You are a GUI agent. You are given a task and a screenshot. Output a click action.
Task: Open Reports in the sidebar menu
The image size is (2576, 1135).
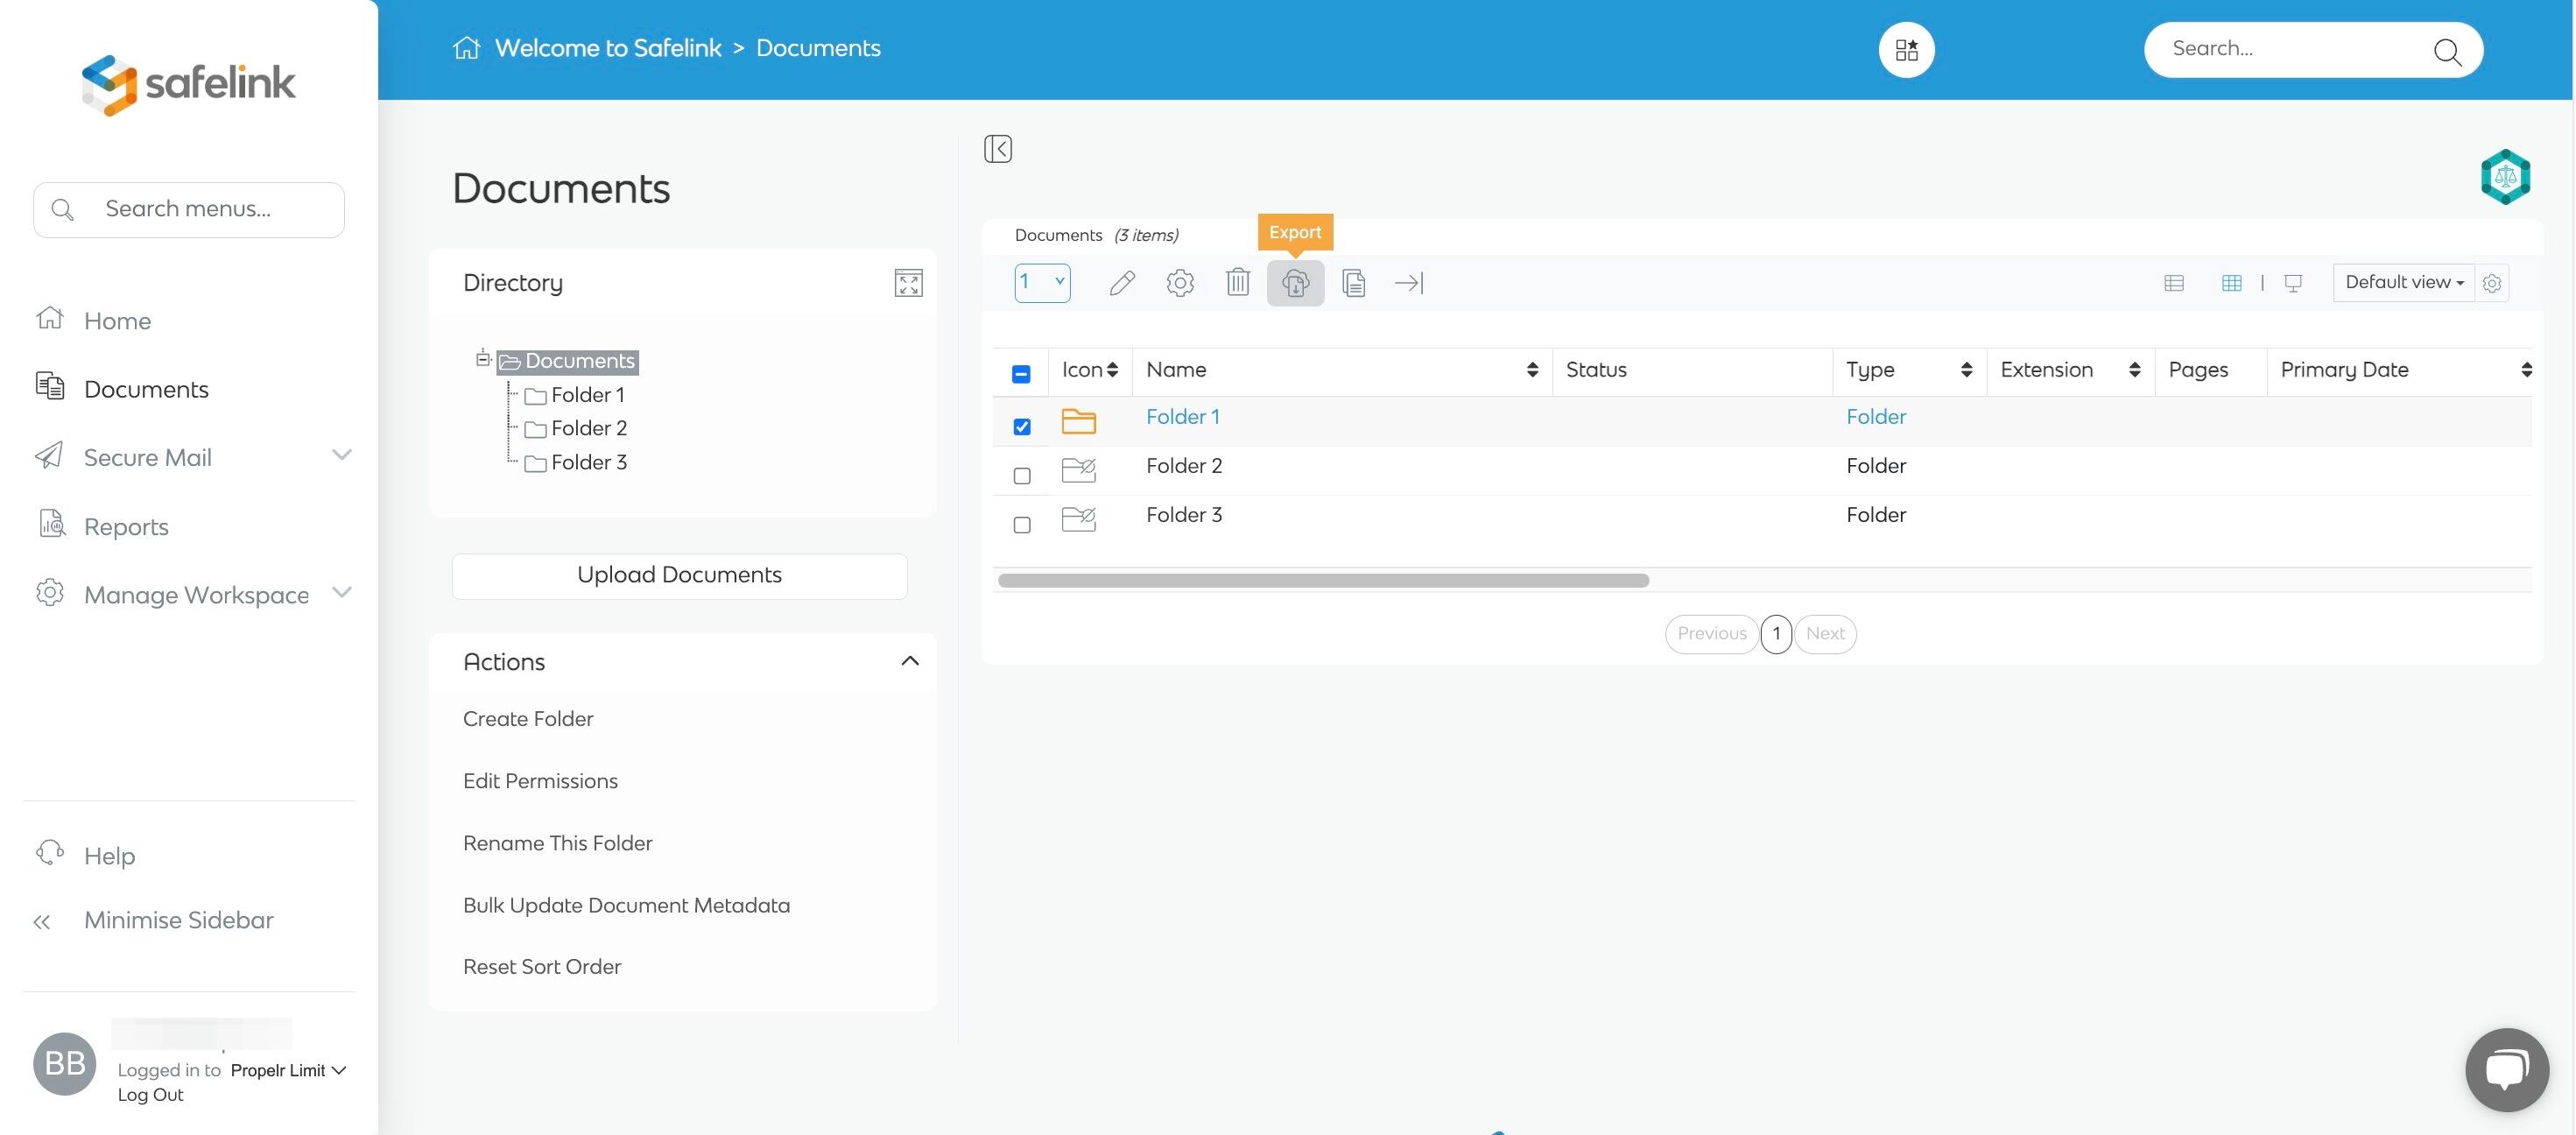[x=126, y=526]
